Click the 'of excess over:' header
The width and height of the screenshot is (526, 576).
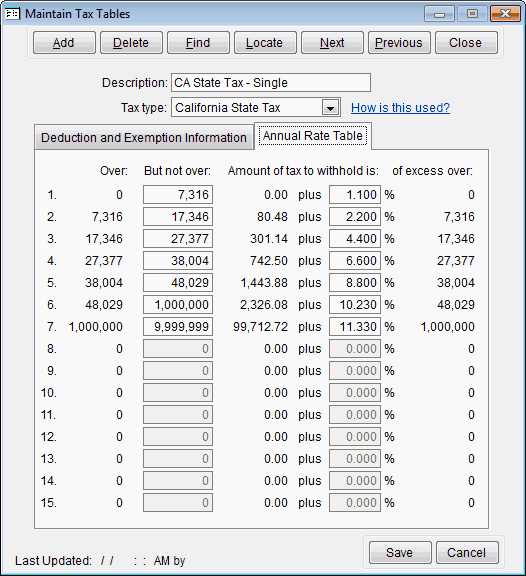(432, 171)
